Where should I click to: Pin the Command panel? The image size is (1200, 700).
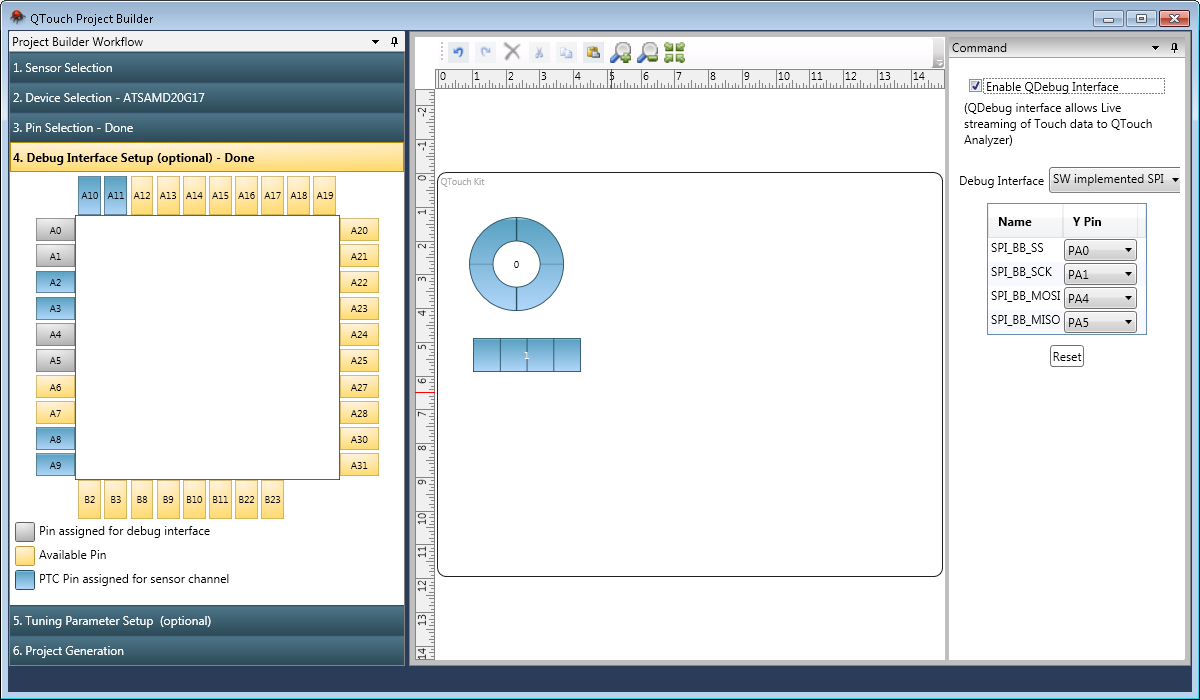click(x=1175, y=48)
